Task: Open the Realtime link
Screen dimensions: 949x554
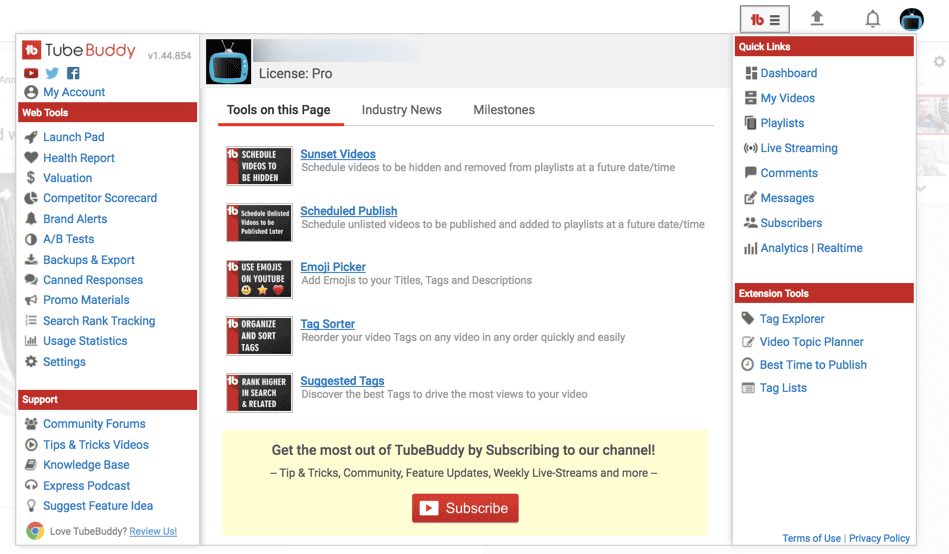Action: [839, 248]
